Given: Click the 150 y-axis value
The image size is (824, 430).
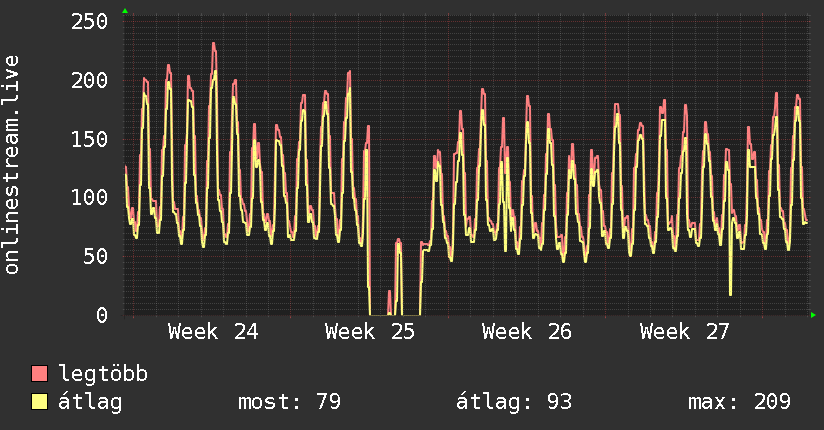Looking at the screenshot, I should tap(89, 139).
